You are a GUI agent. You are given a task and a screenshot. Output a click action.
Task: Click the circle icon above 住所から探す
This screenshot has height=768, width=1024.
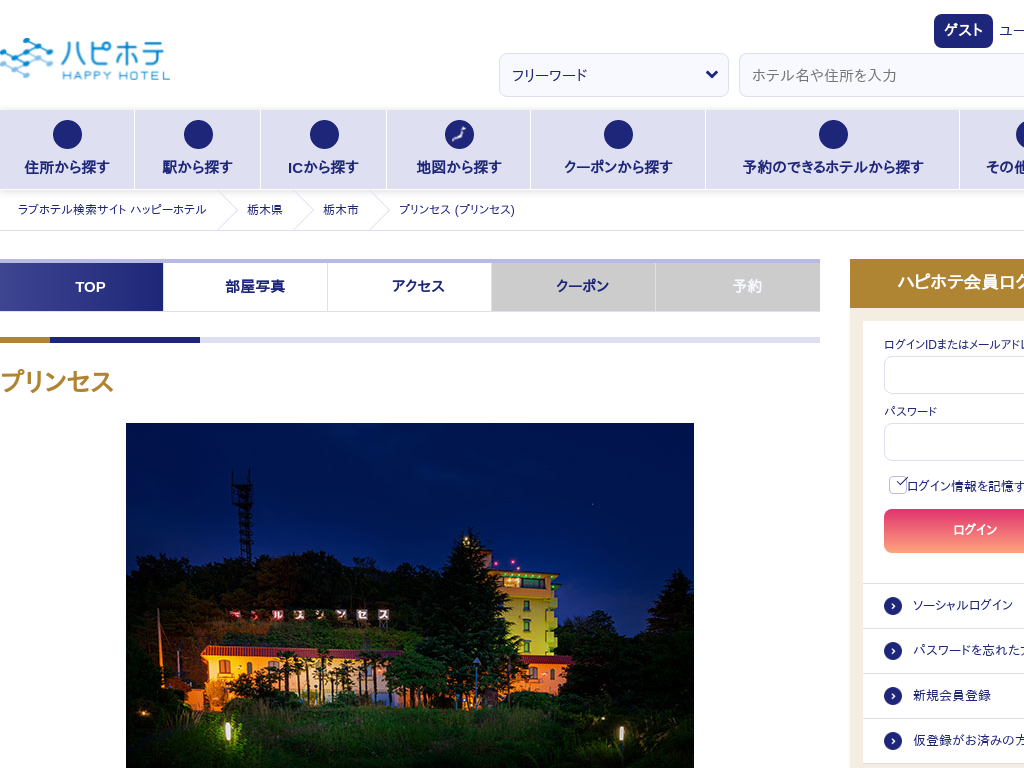click(67, 135)
